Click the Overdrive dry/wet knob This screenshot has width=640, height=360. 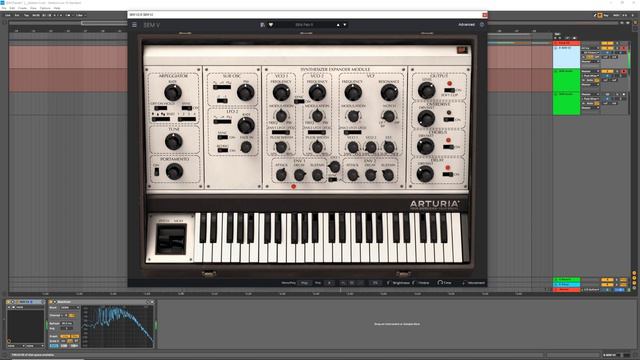click(426, 118)
